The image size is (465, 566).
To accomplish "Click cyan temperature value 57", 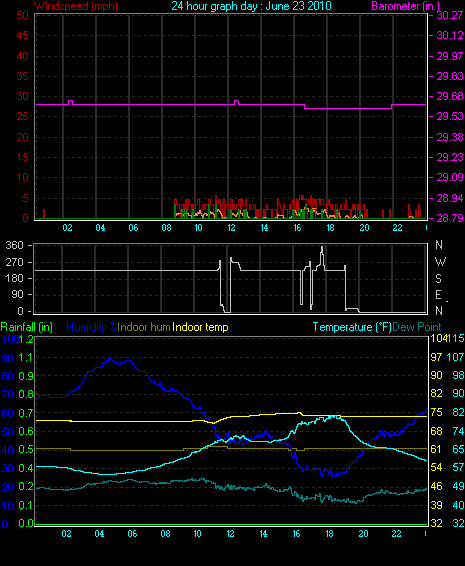I will click(x=458, y=467).
